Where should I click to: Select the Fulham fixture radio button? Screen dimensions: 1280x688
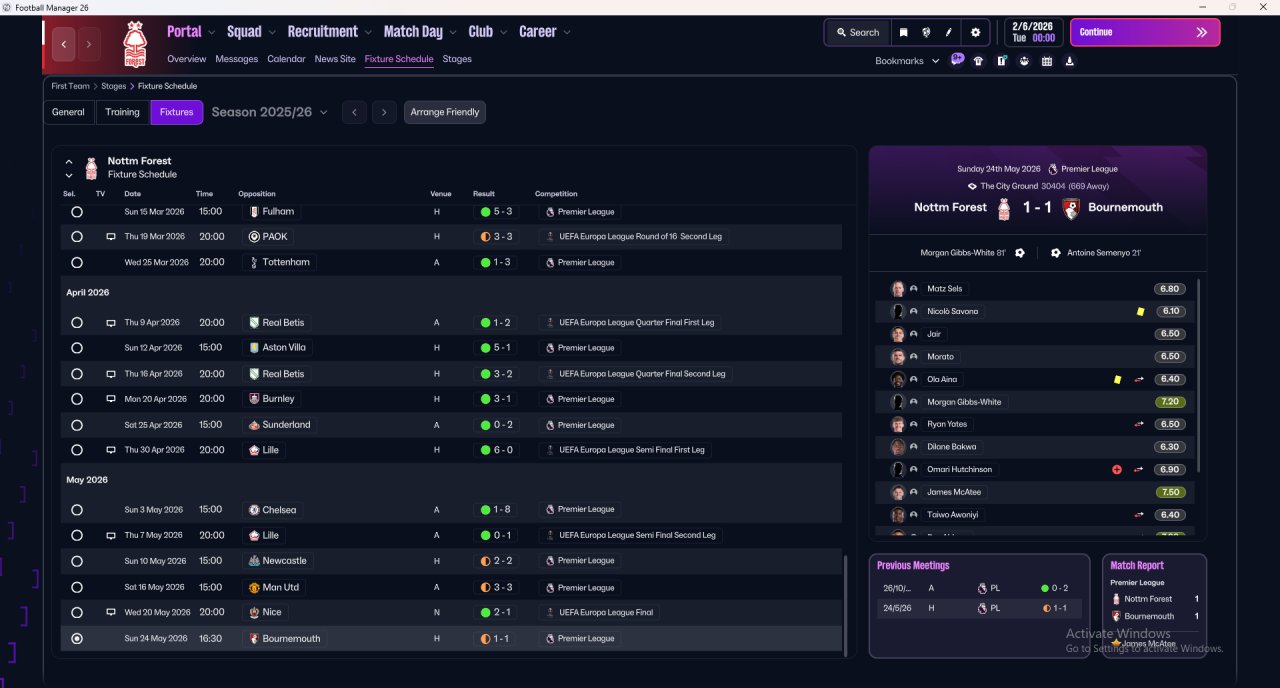(x=77, y=212)
